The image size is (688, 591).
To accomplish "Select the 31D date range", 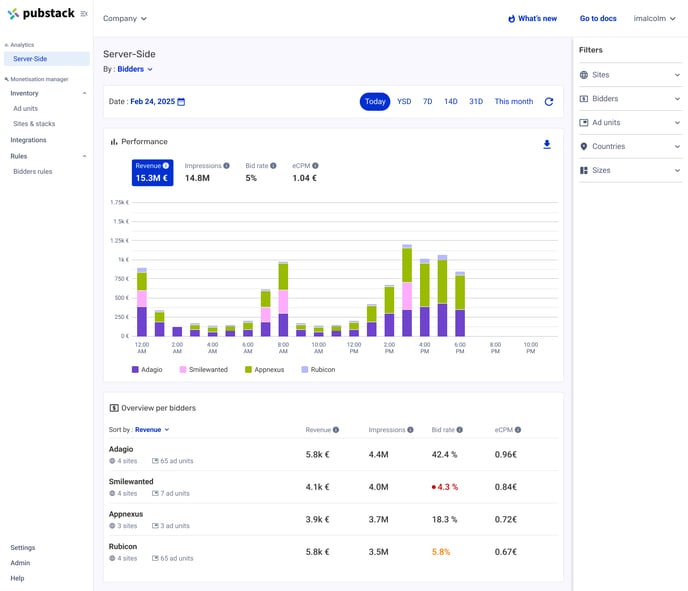I will click(476, 102).
